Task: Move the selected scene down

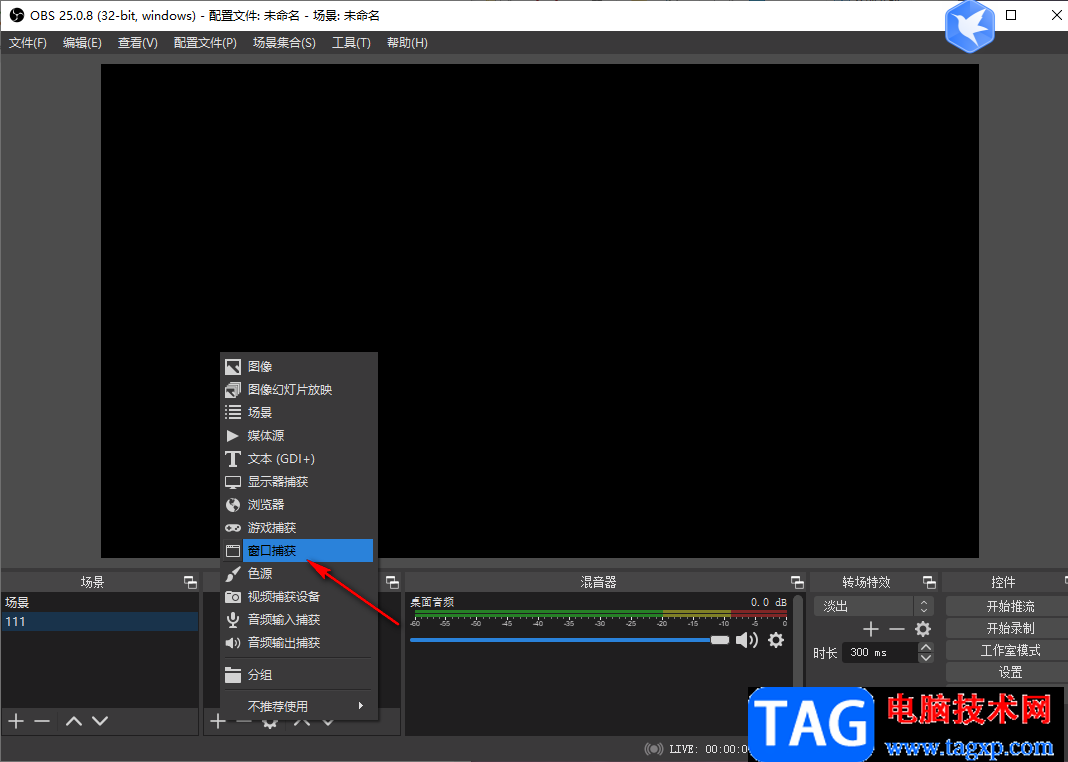Action: click(x=100, y=720)
